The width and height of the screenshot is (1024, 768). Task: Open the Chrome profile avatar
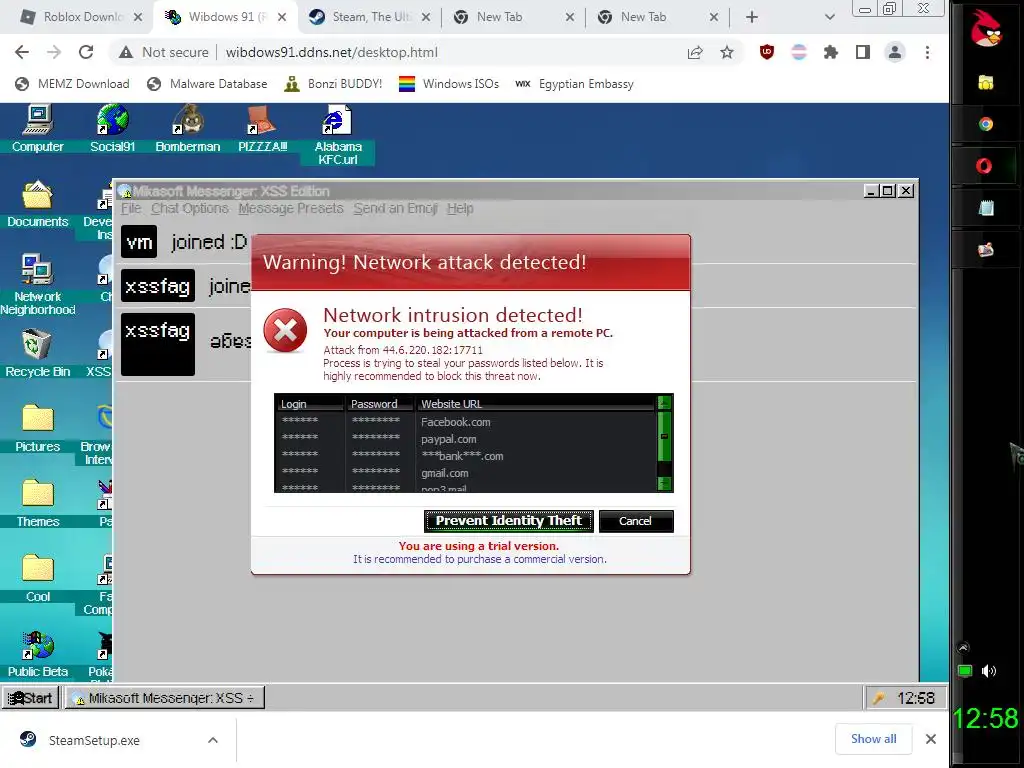click(895, 52)
